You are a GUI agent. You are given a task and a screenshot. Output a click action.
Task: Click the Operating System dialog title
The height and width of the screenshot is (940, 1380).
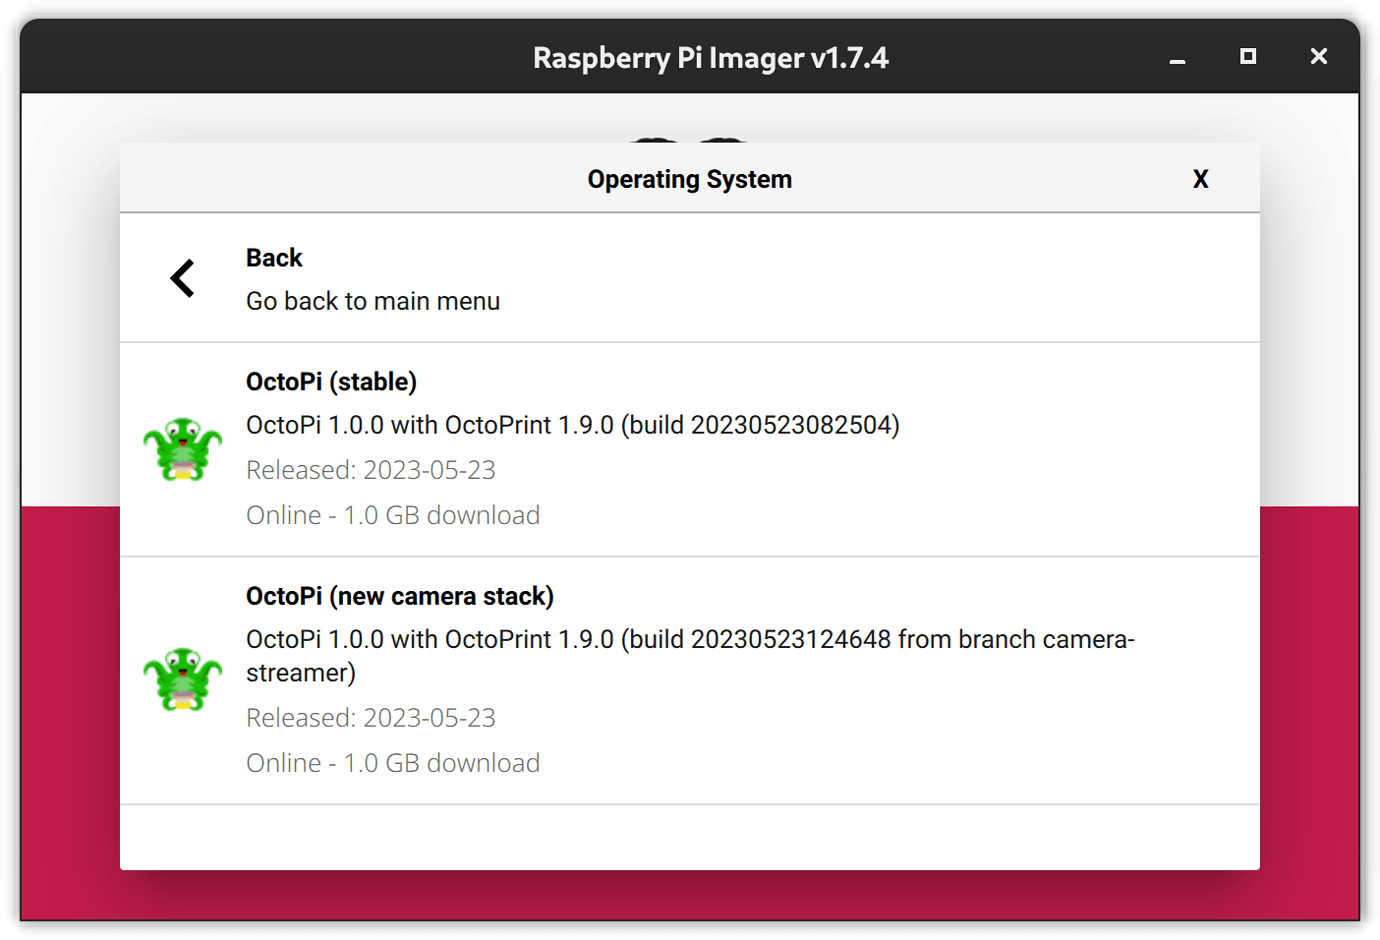(690, 179)
